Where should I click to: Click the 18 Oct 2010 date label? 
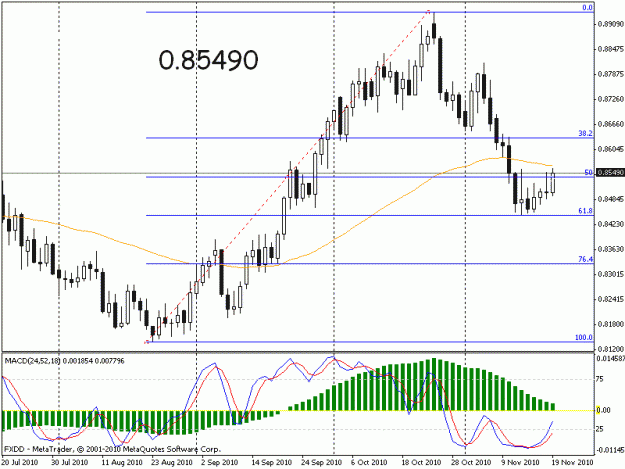[x=422, y=462]
